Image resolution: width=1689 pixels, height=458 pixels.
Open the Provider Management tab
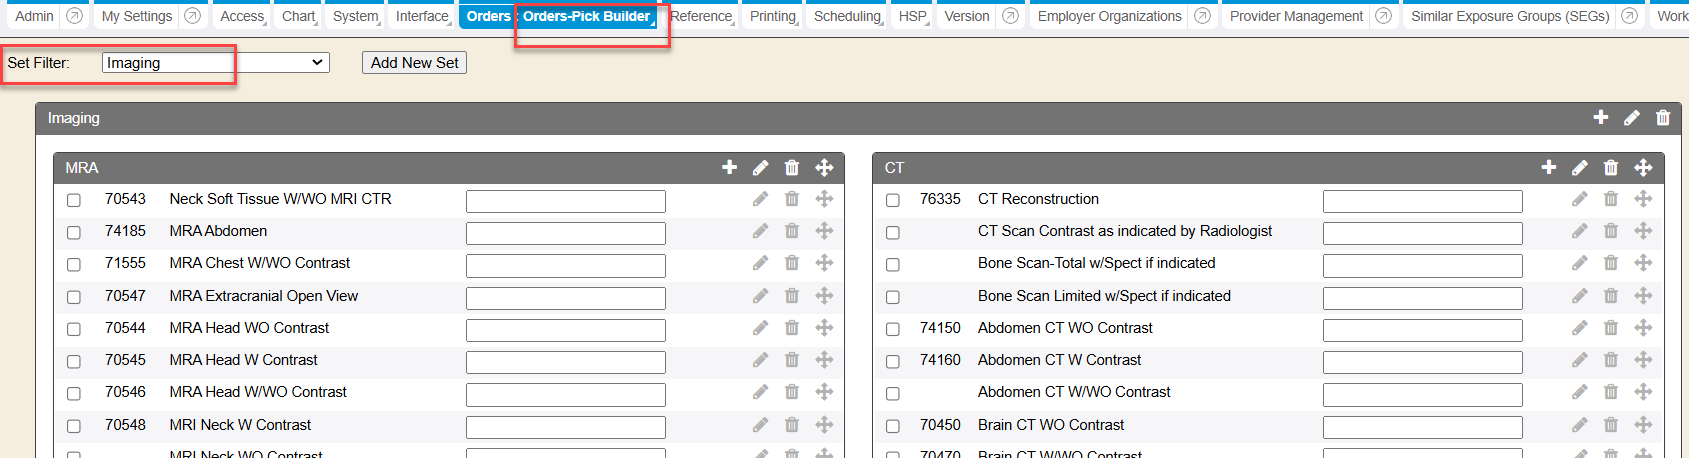pyautogui.click(x=1295, y=16)
